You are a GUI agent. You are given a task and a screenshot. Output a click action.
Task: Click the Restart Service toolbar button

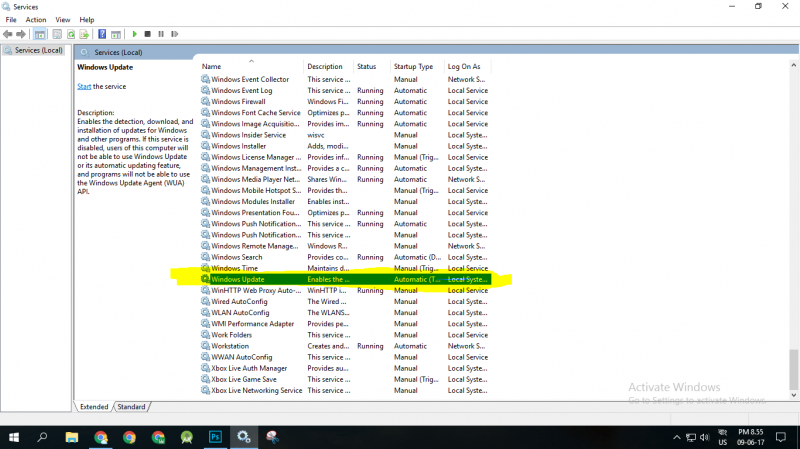[x=174, y=34]
